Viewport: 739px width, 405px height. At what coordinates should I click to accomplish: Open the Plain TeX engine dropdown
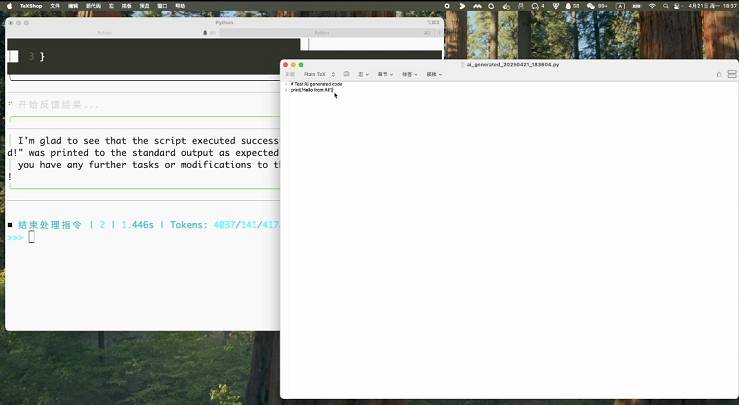click(x=319, y=74)
